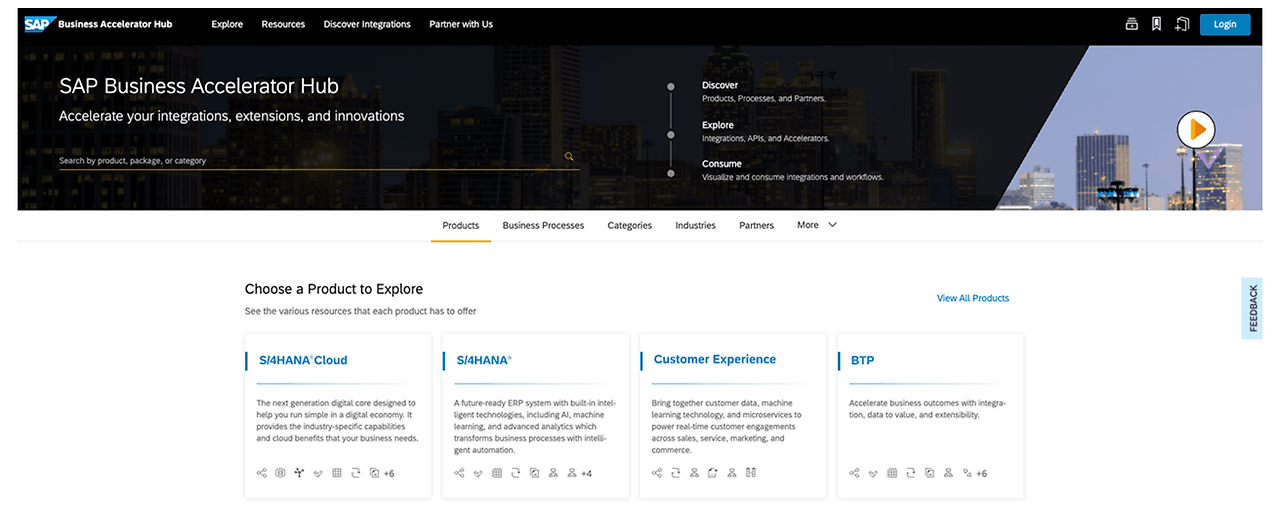
Task: Click branching-nodes icon in S/4HANA Cloud card
Action: (299, 473)
